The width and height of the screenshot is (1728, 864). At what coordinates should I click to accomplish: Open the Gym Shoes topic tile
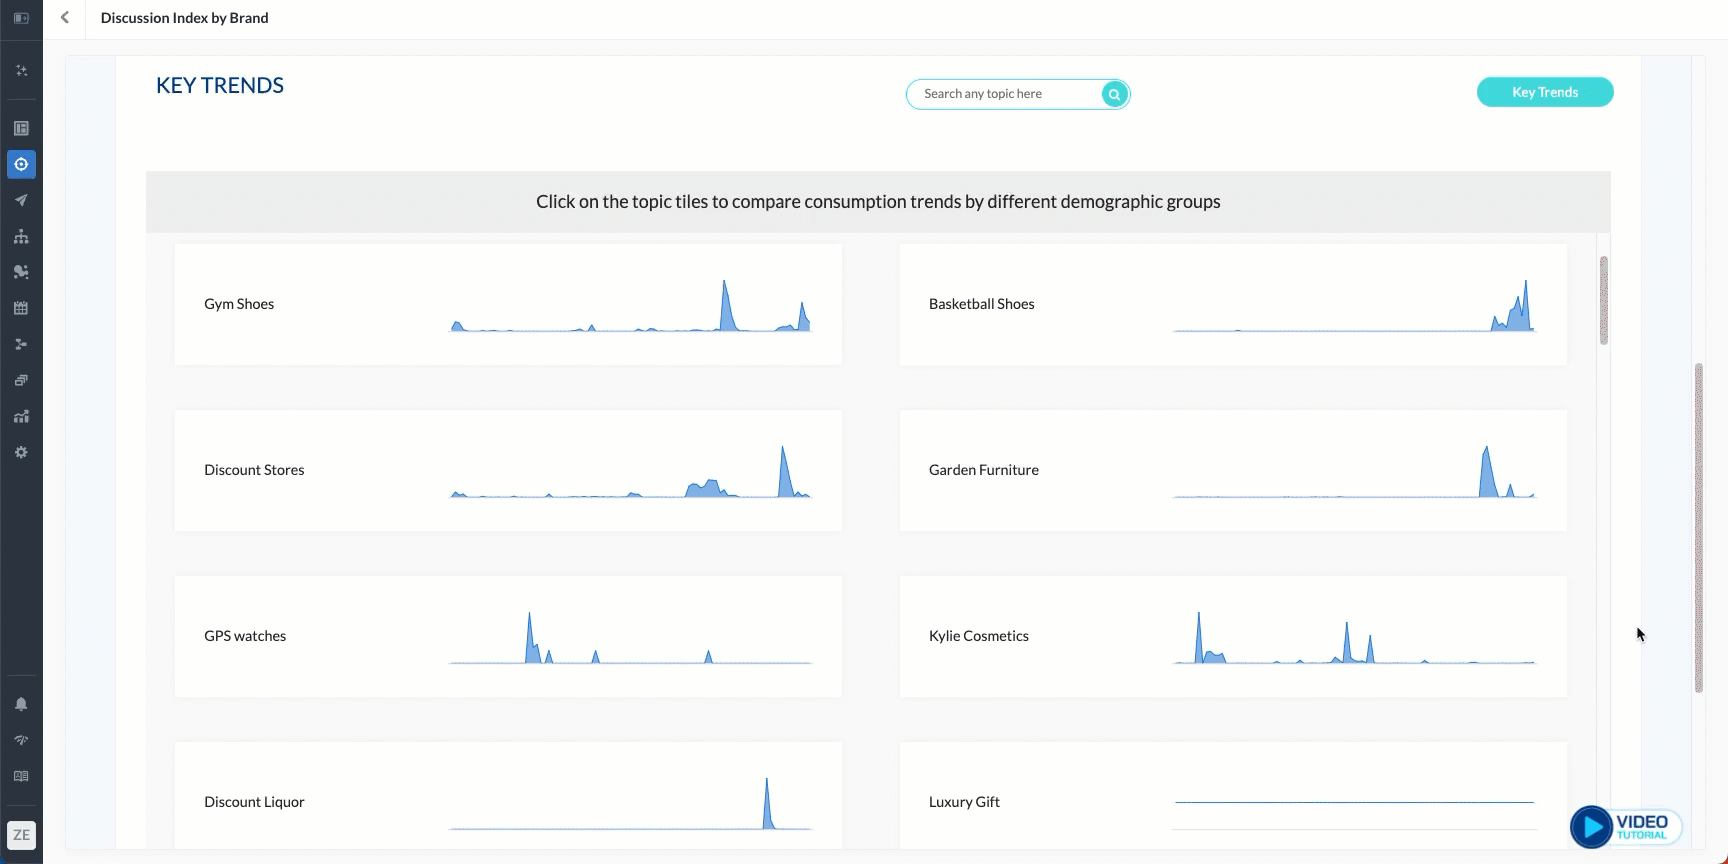point(508,304)
